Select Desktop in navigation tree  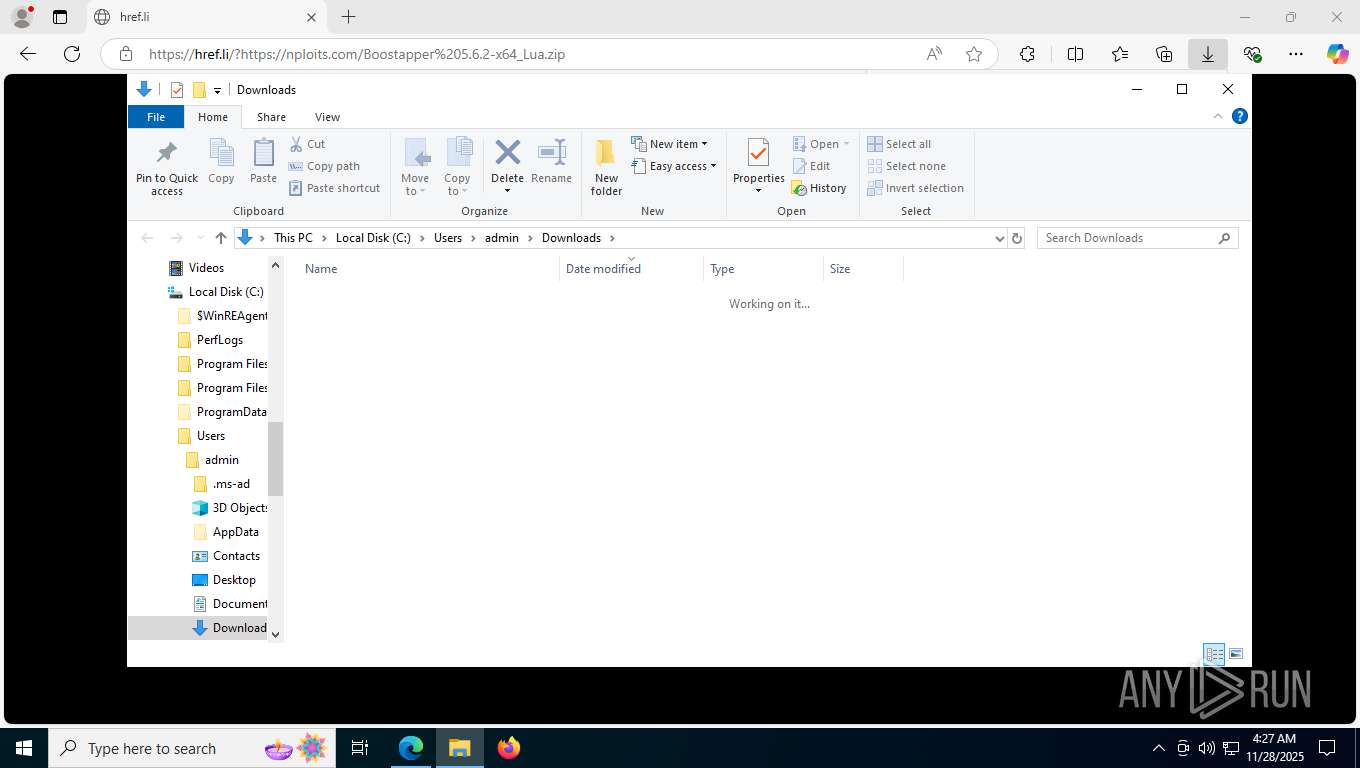click(234, 580)
